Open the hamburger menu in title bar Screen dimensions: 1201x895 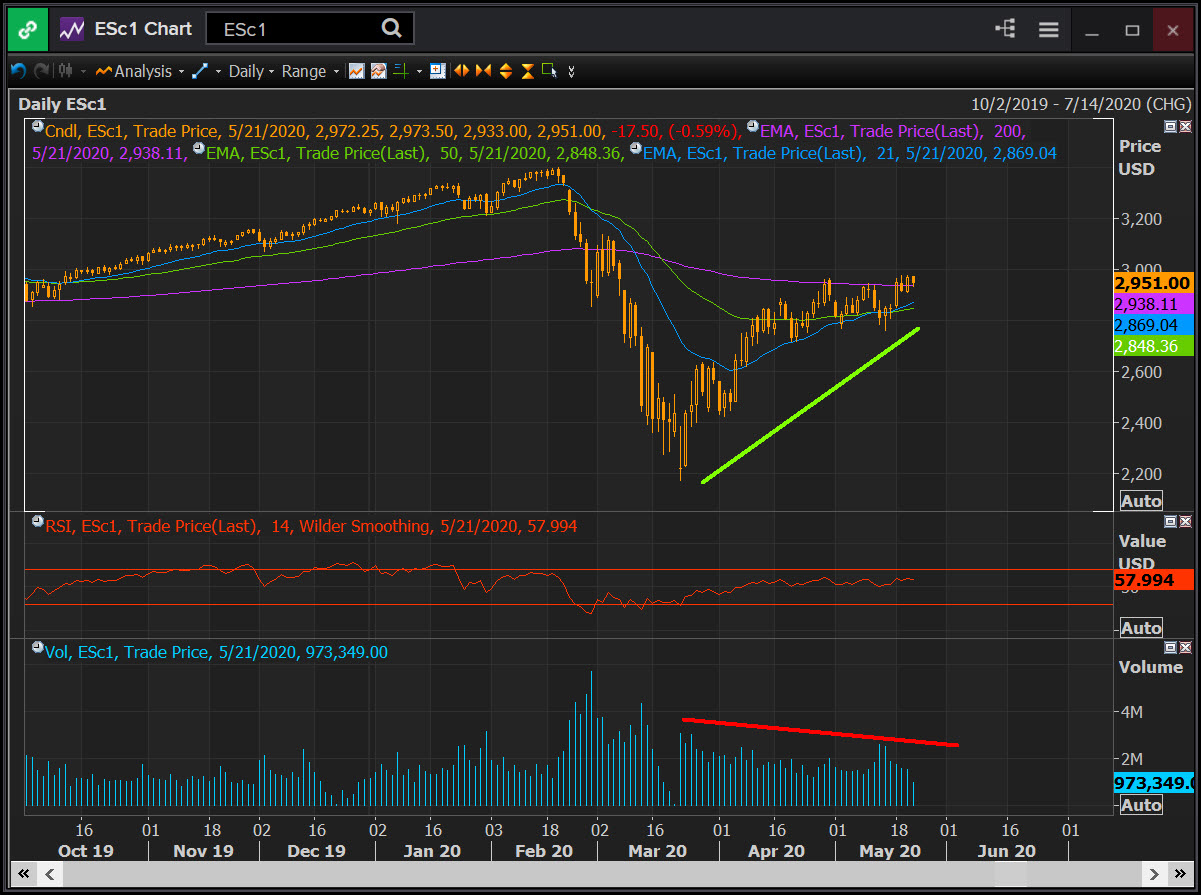click(x=1048, y=30)
